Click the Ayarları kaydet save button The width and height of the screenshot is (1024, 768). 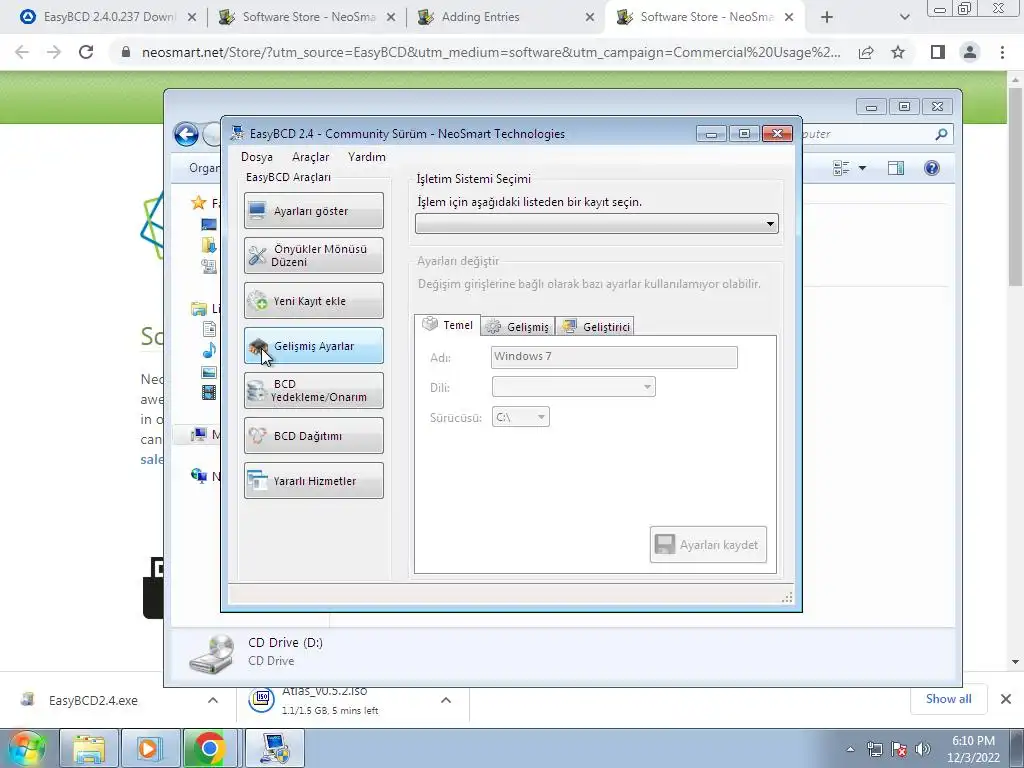click(708, 545)
